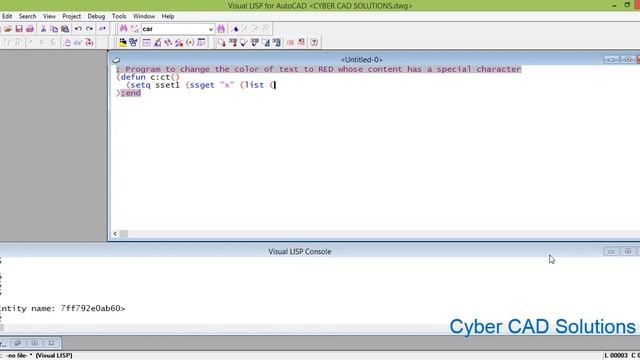Undo the last edit
This screenshot has width=640, height=360.
tap(78, 29)
